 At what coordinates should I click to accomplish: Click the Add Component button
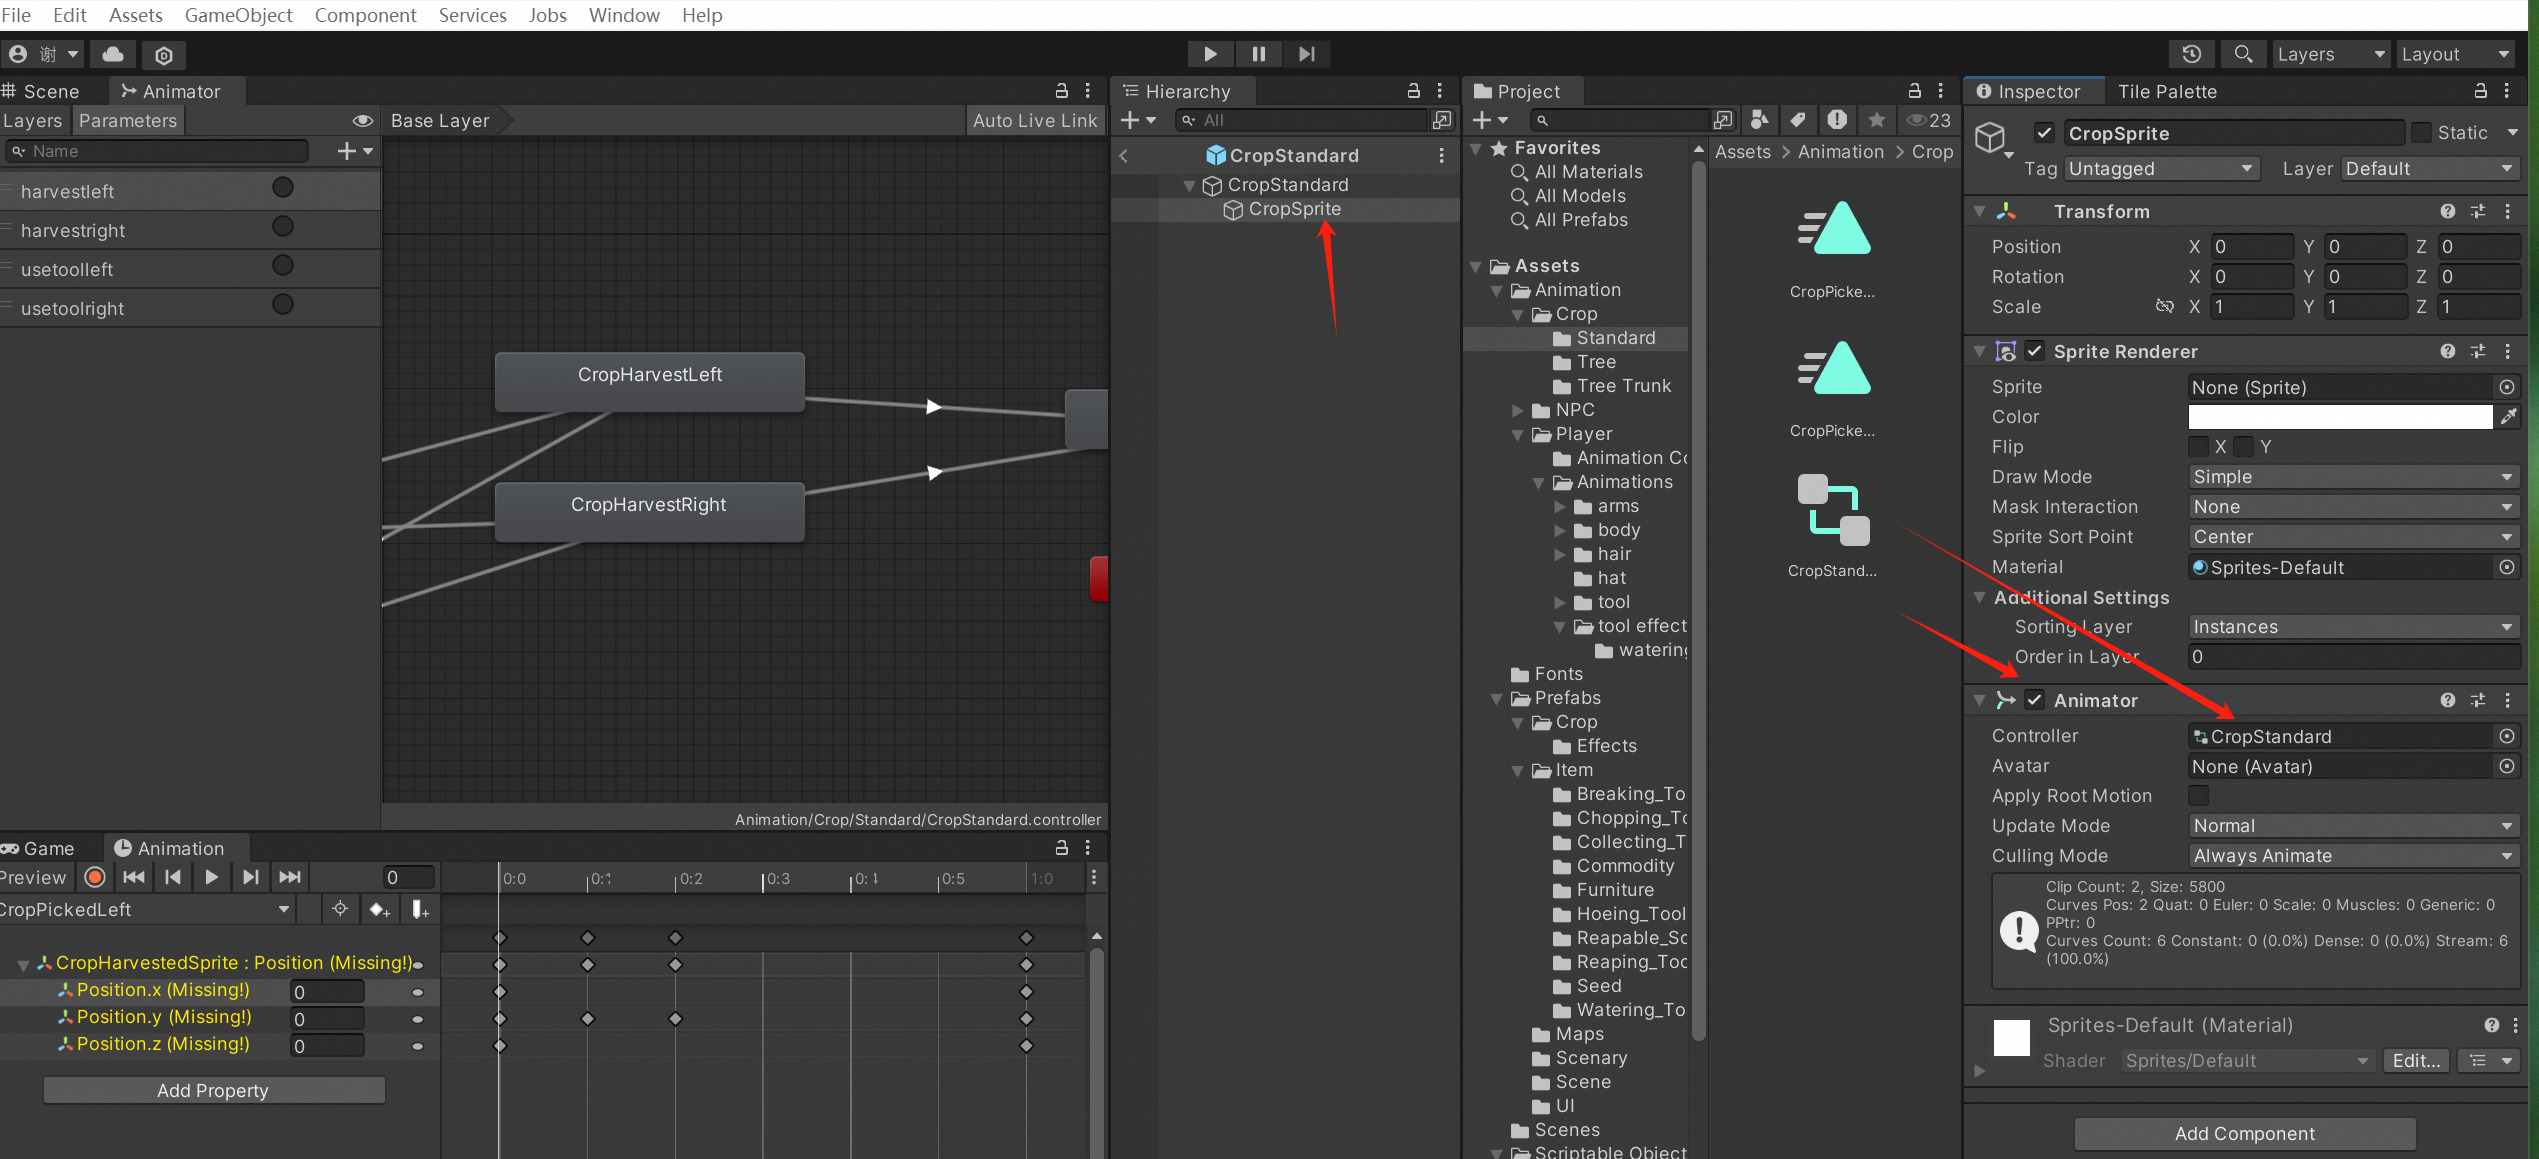click(x=2244, y=1133)
